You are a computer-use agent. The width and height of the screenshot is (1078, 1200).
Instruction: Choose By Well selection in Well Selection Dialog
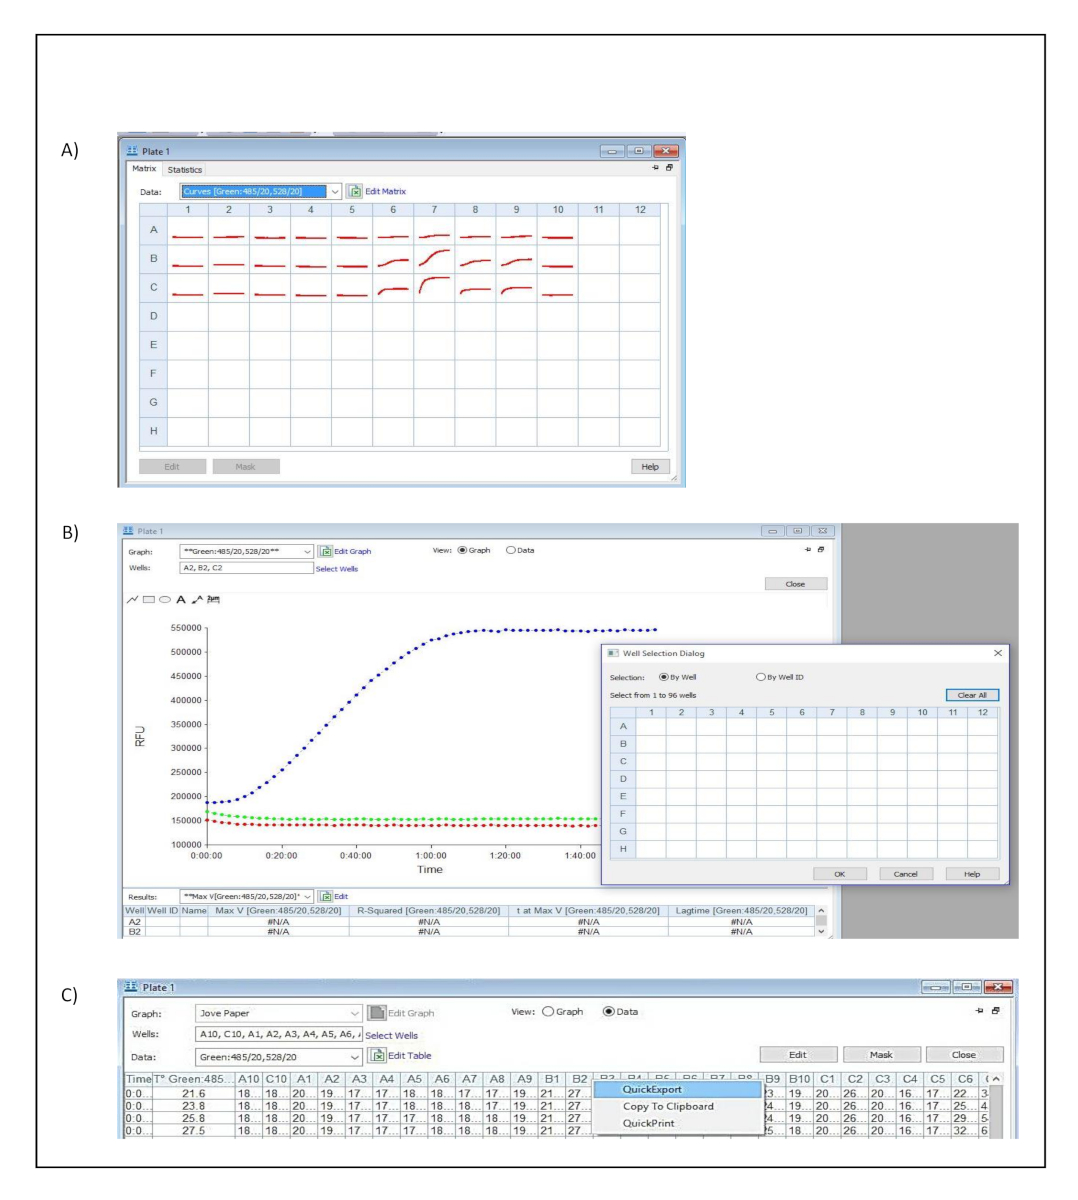664,677
